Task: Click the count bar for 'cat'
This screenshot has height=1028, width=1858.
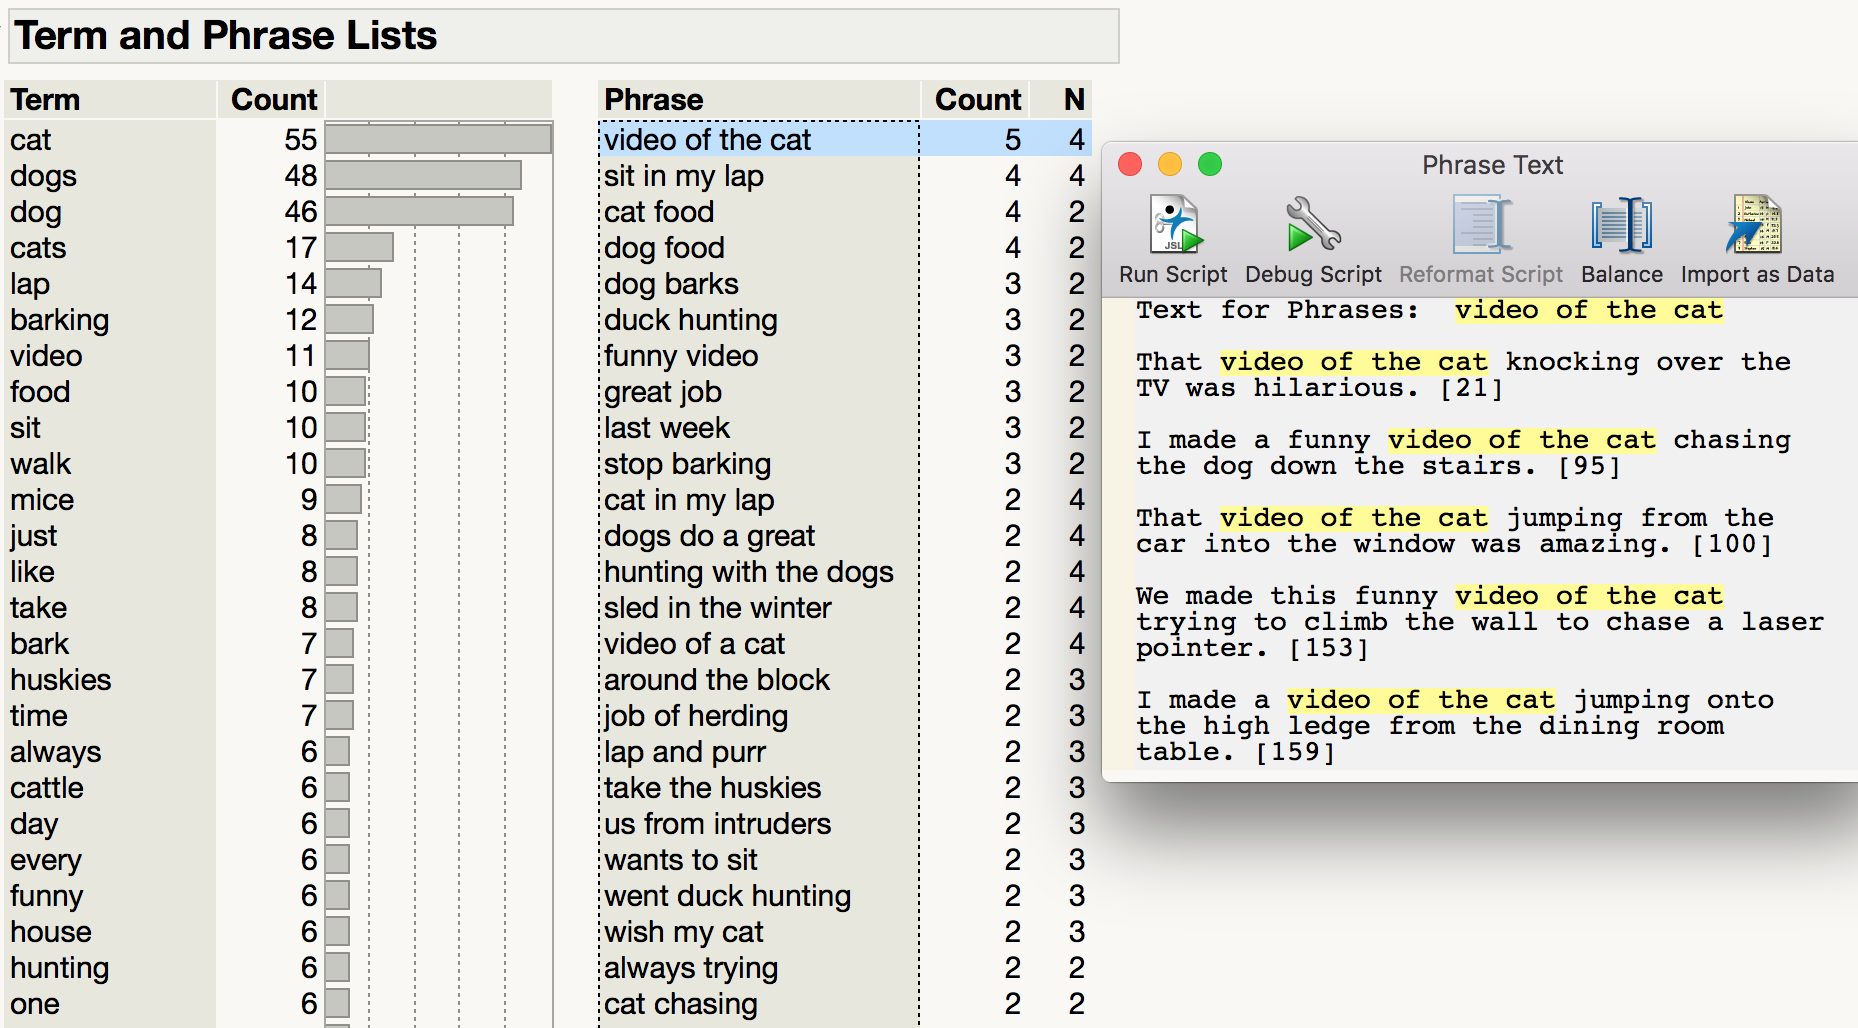Action: tap(438, 139)
